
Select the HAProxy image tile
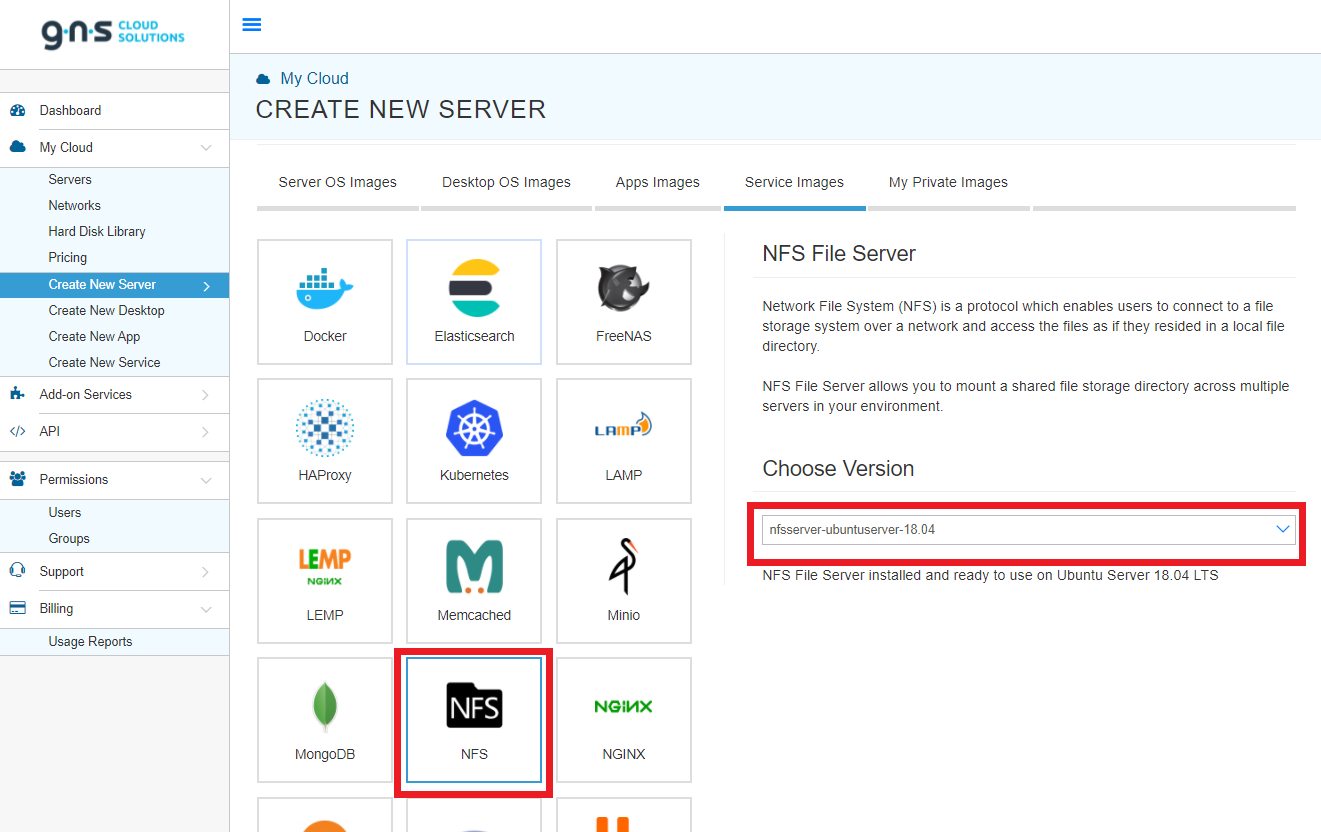pyautogui.click(x=325, y=441)
